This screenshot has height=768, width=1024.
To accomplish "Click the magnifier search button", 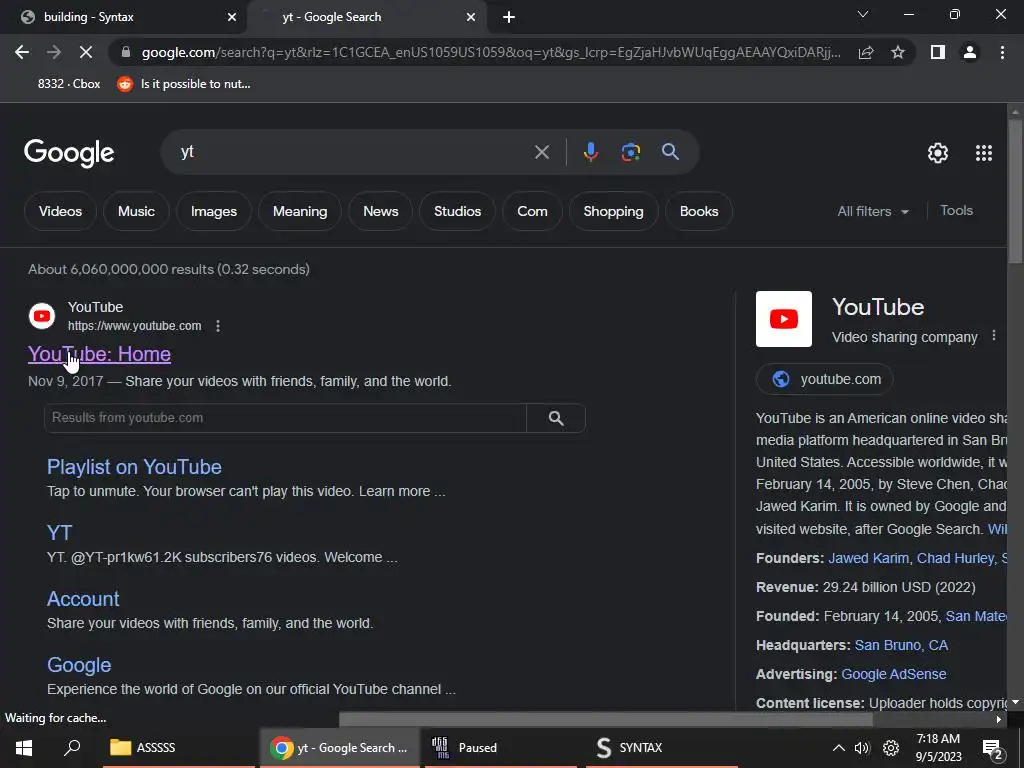I will [670, 152].
